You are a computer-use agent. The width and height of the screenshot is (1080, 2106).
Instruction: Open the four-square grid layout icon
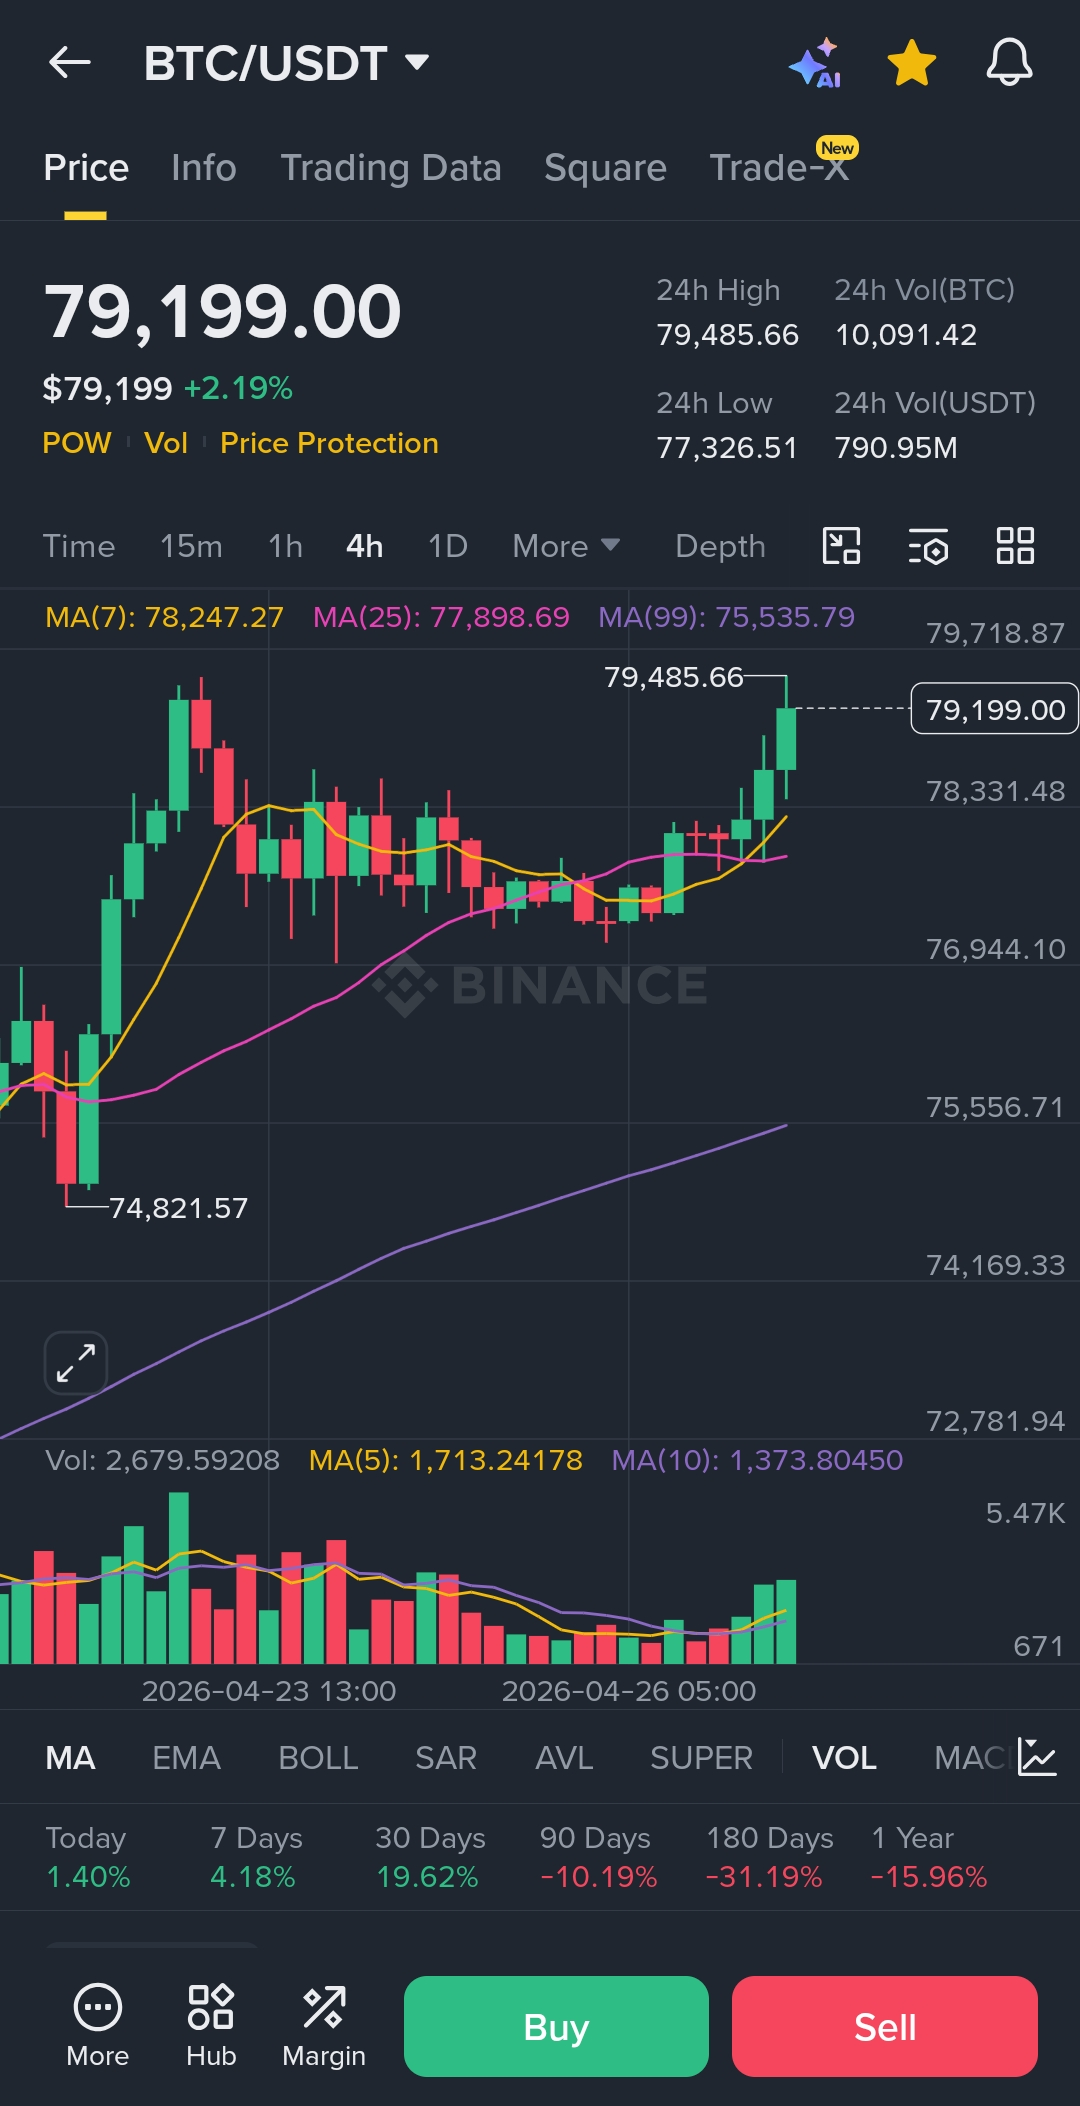(1015, 546)
